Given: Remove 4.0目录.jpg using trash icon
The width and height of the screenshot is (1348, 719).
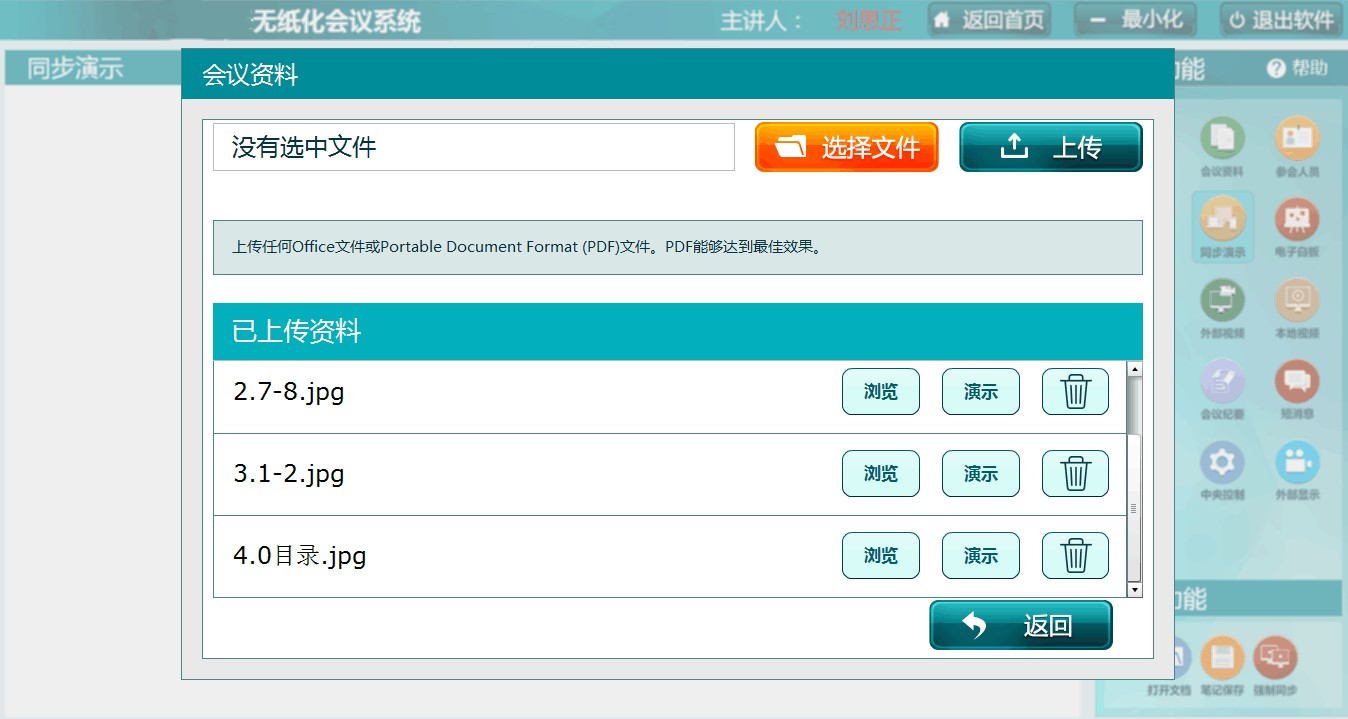Looking at the screenshot, I should click(1075, 555).
